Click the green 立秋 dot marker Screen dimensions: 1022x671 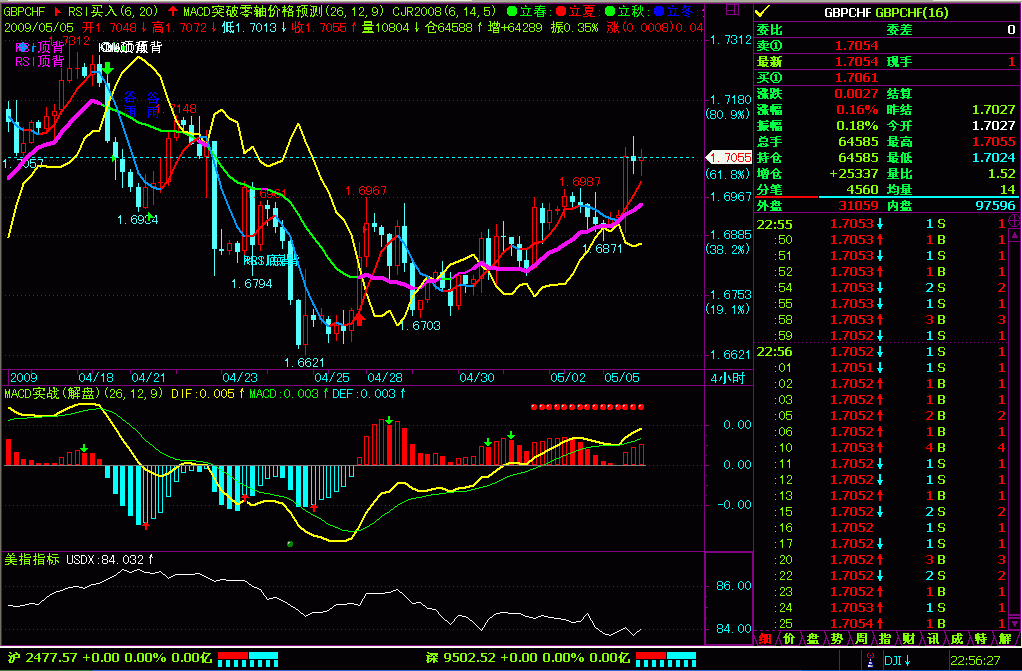pyautogui.click(x=612, y=12)
